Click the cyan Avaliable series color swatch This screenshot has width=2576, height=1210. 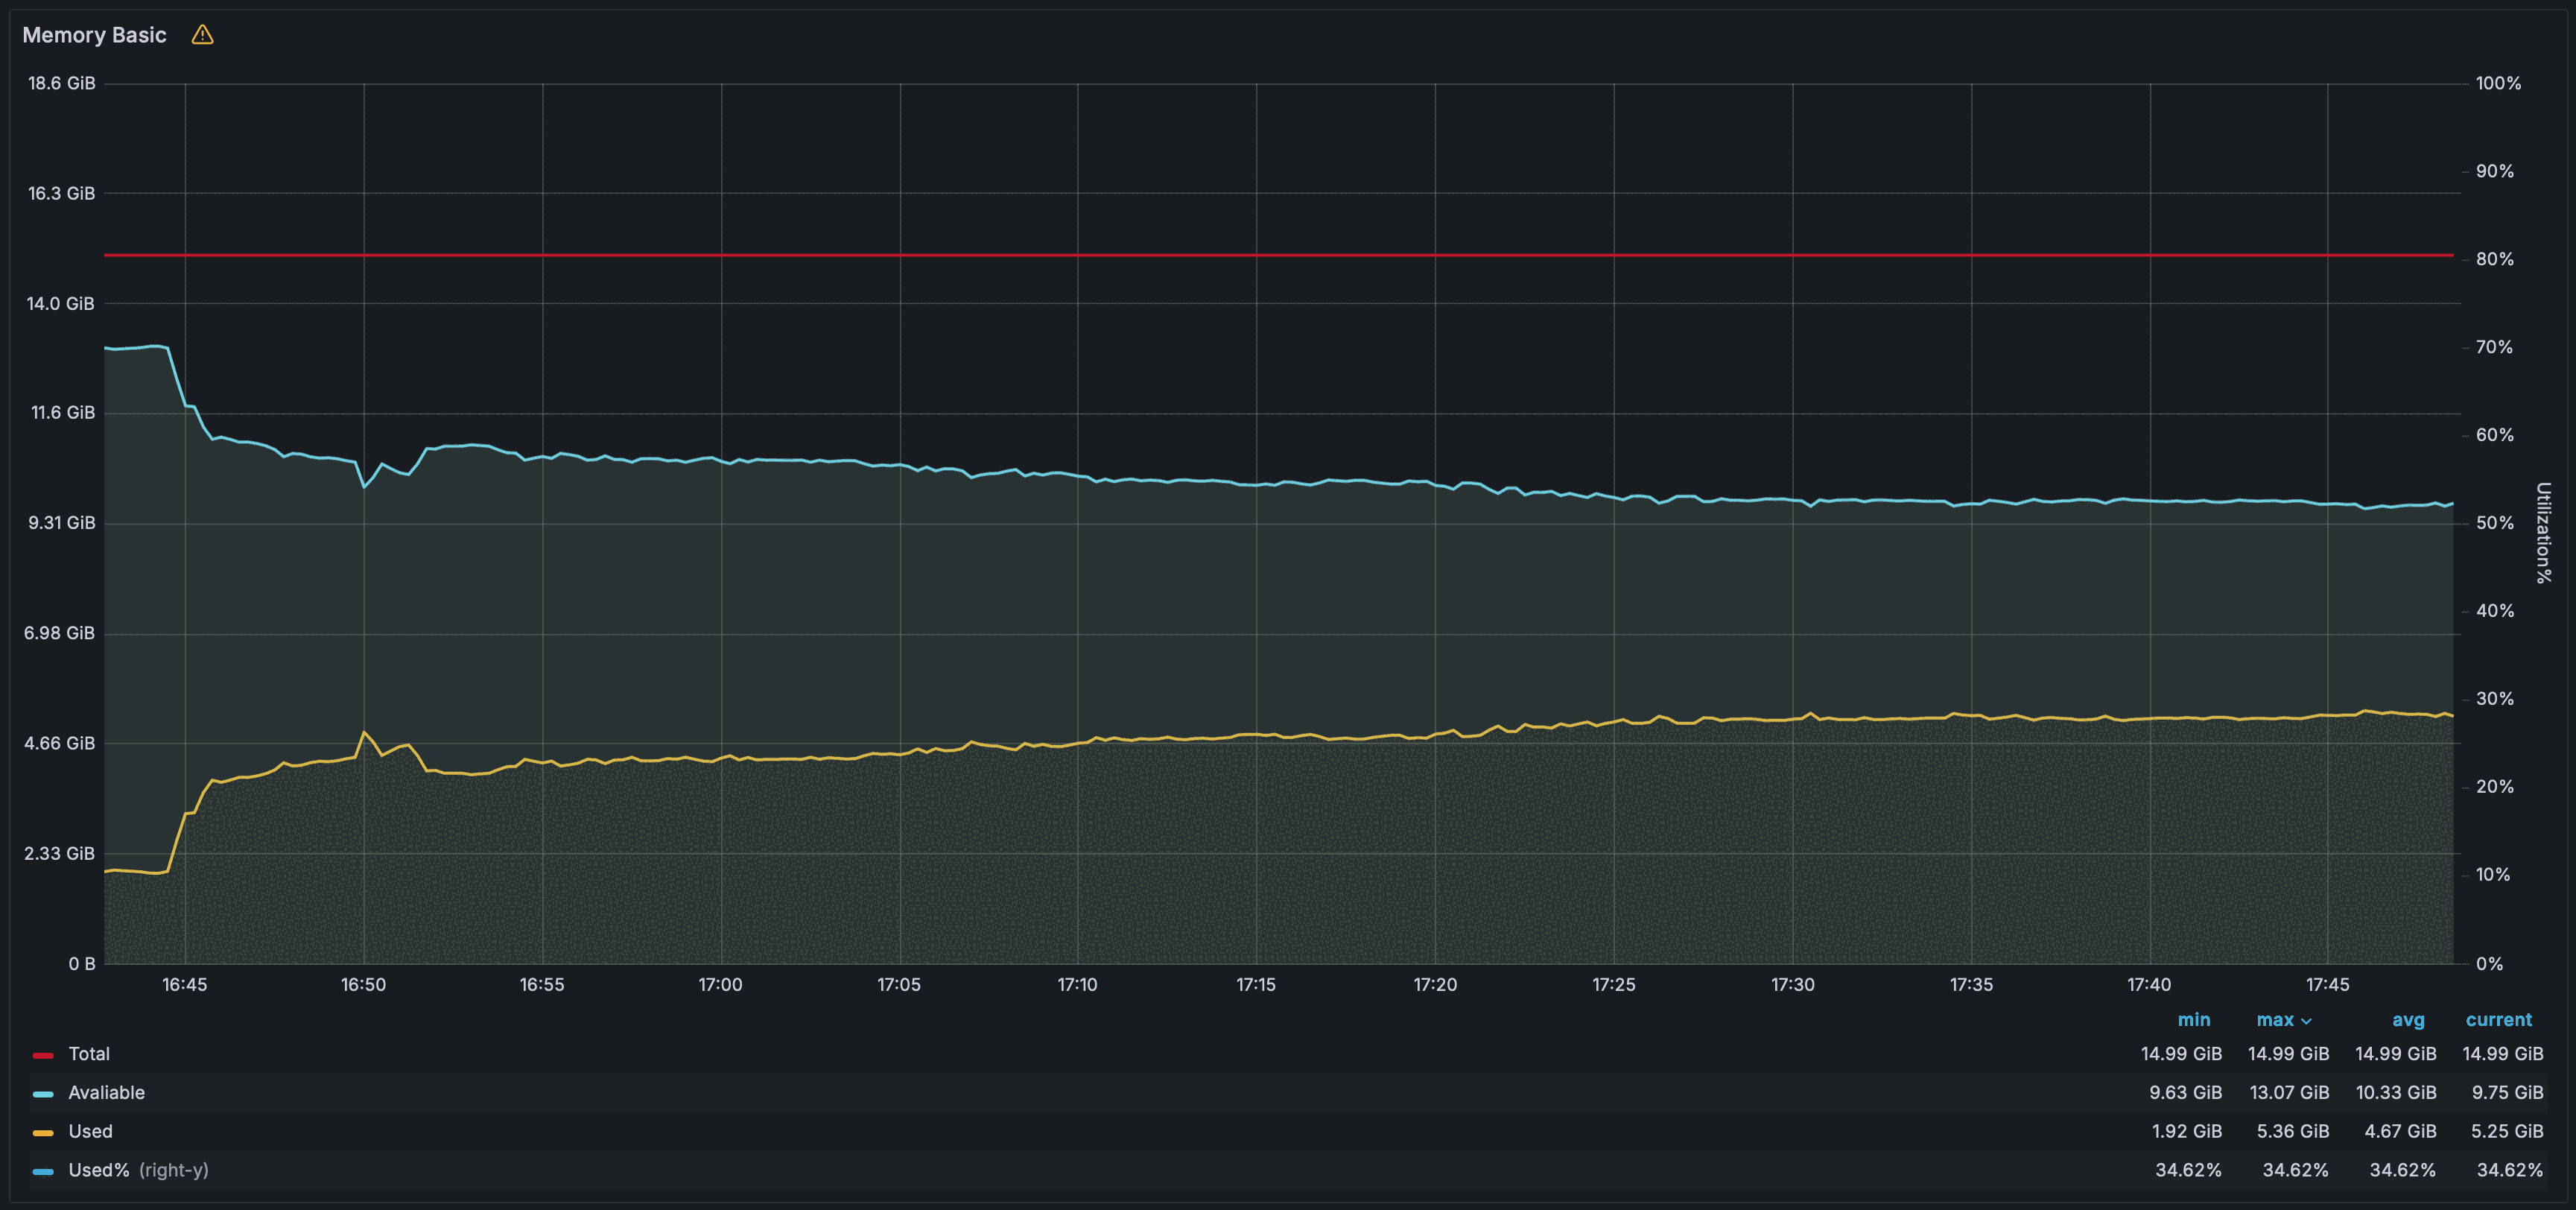(43, 1094)
